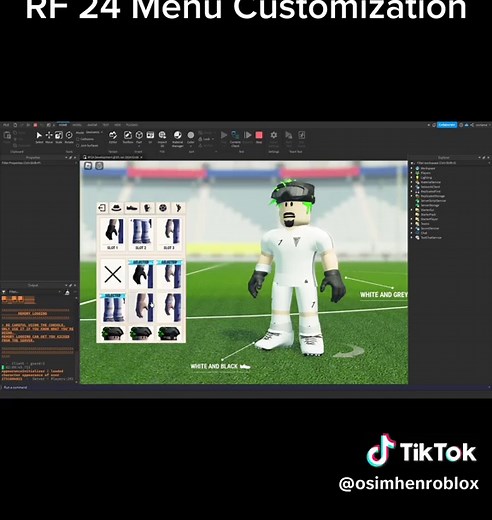Choose the Move tool
This screenshot has width=492, height=520.
[x=49, y=137]
